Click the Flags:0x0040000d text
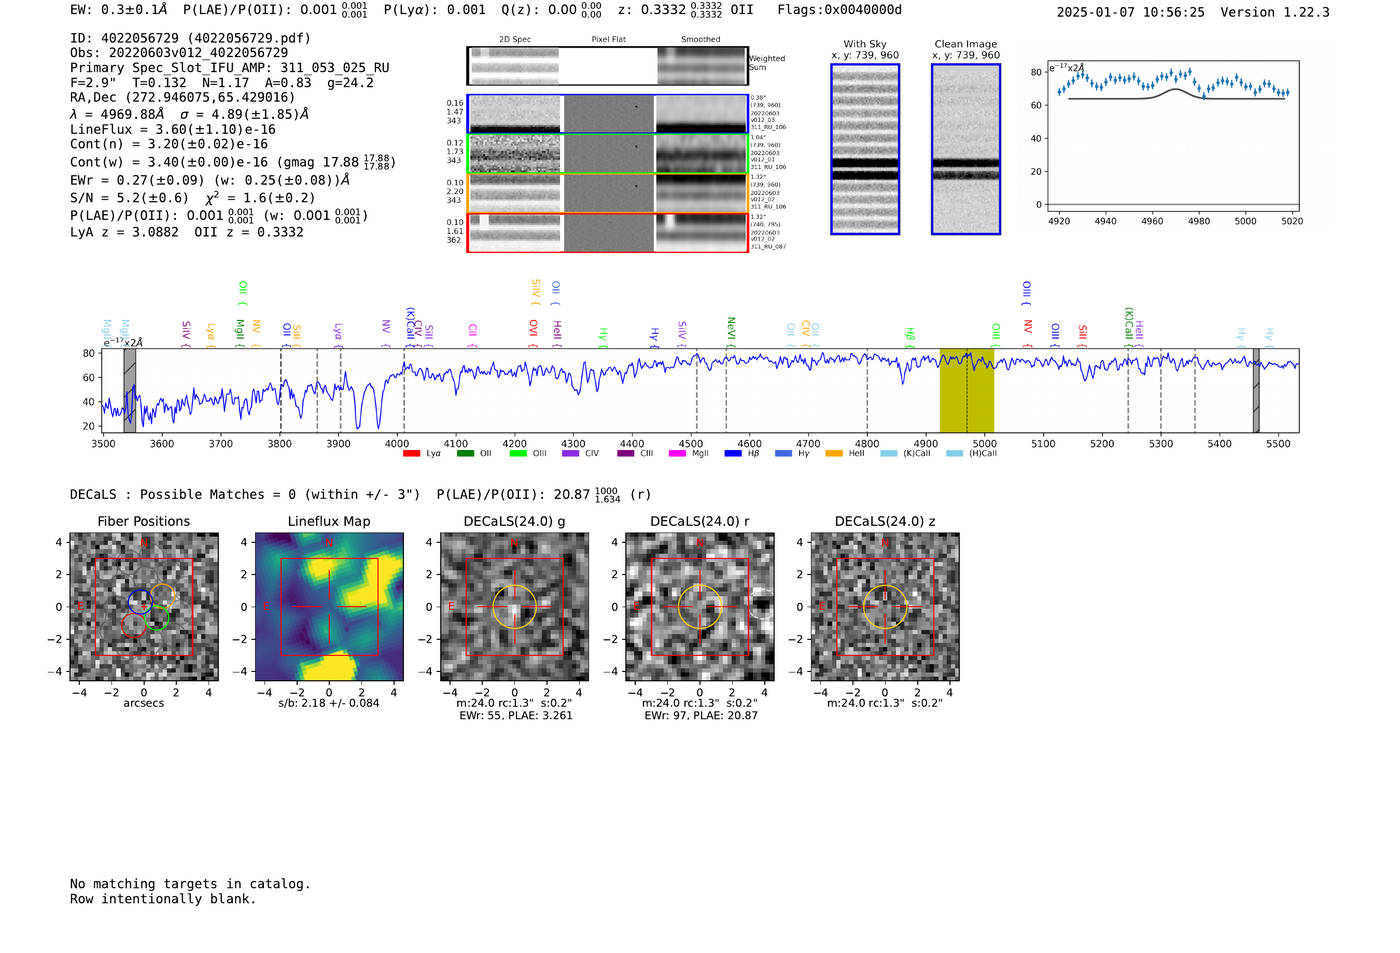Screen dimensions: 1400x953 (840, 10)
